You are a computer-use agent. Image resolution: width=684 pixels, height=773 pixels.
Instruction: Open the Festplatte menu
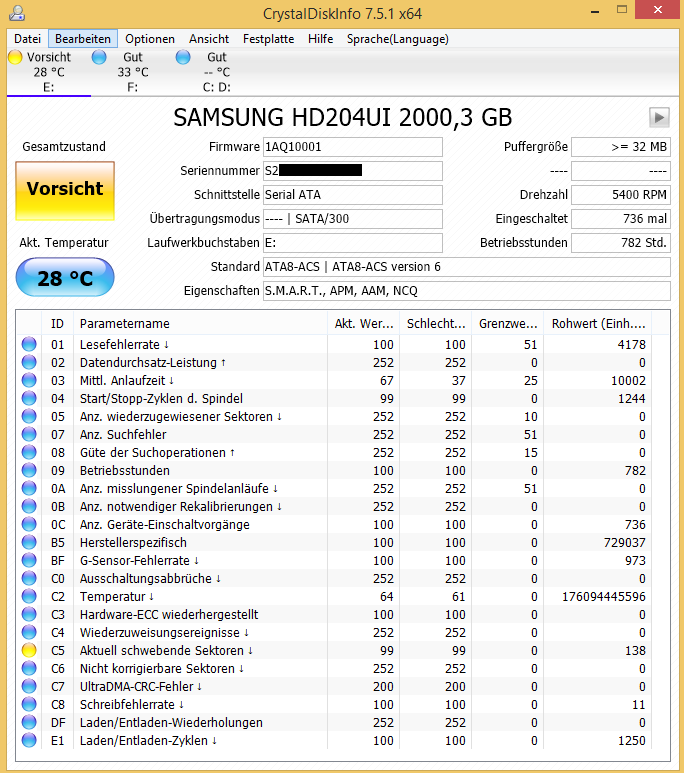pos(268,39)
